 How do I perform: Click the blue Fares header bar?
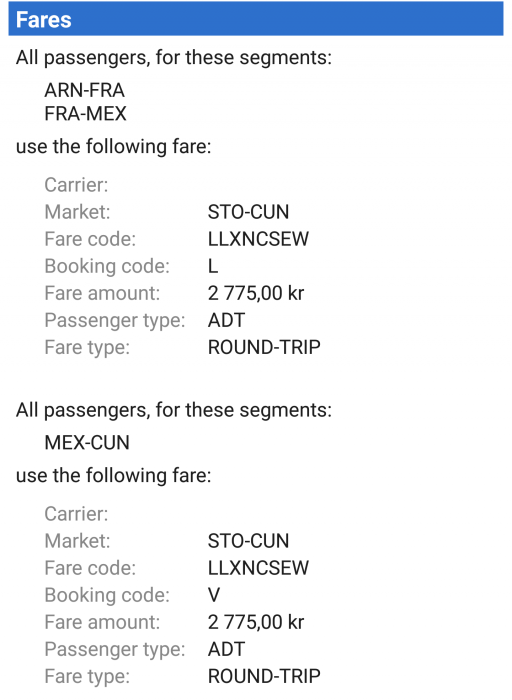click(x=256, y=19)
